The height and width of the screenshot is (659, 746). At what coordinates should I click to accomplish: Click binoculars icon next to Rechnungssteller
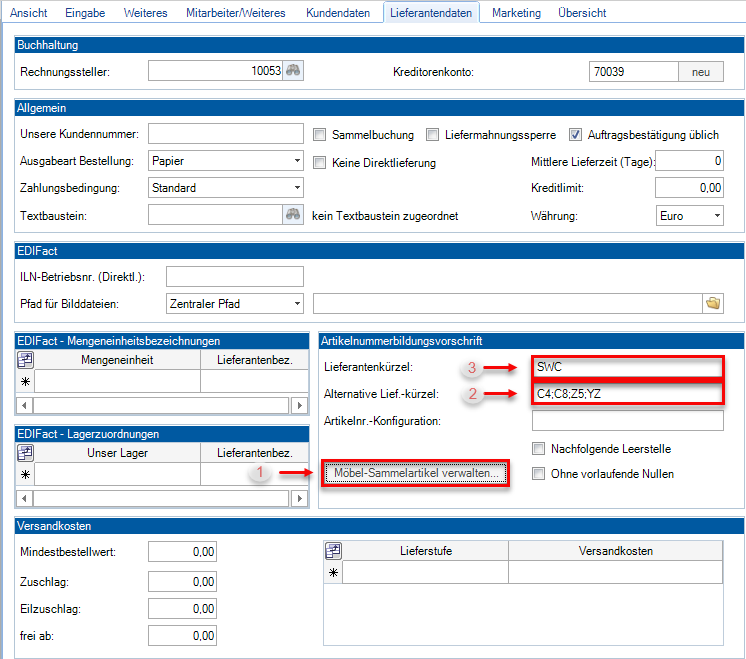pos(292,71)
